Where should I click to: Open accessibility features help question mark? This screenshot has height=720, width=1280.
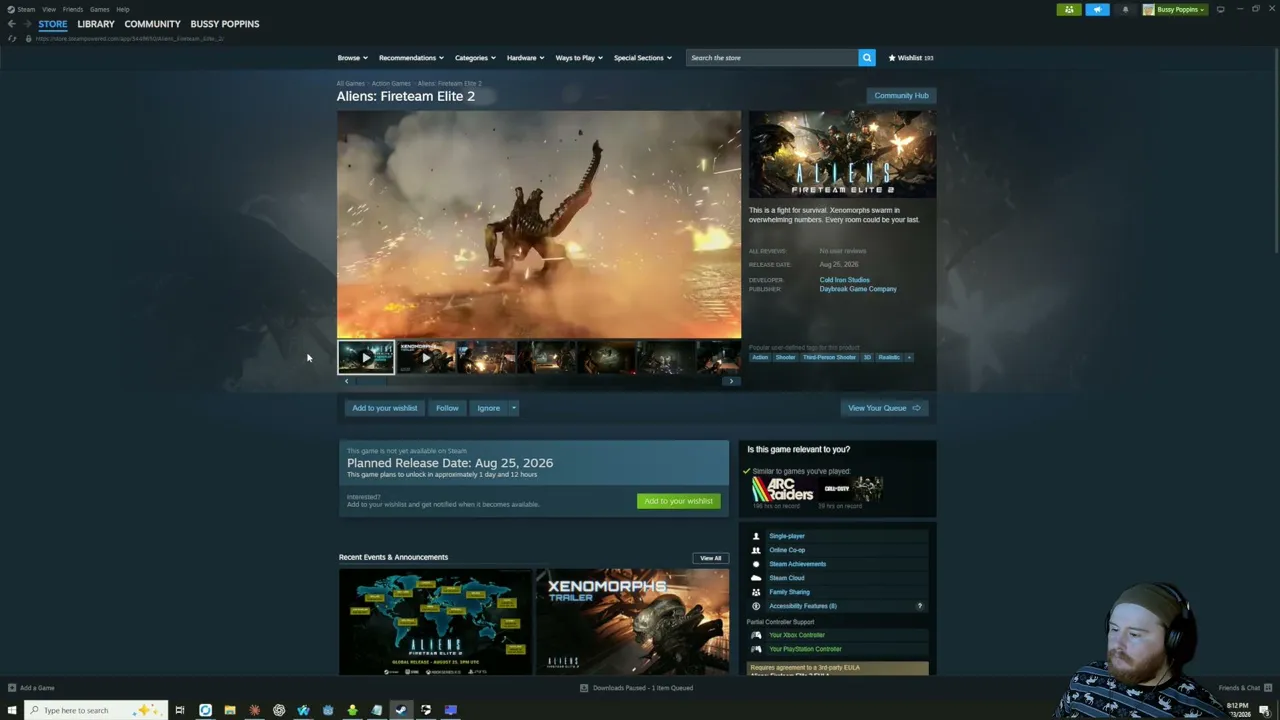(920, 606)
